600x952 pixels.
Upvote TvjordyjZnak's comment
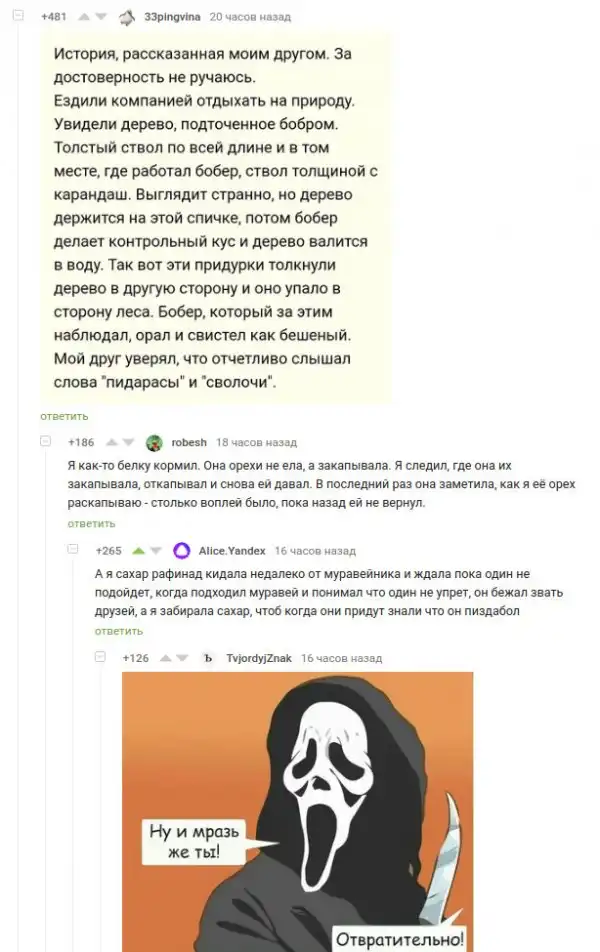tap(165, 659)
